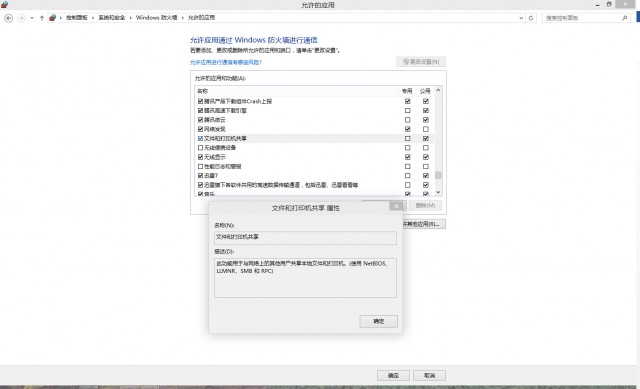Click the 取消 button at bottom

tap(429, 376)
